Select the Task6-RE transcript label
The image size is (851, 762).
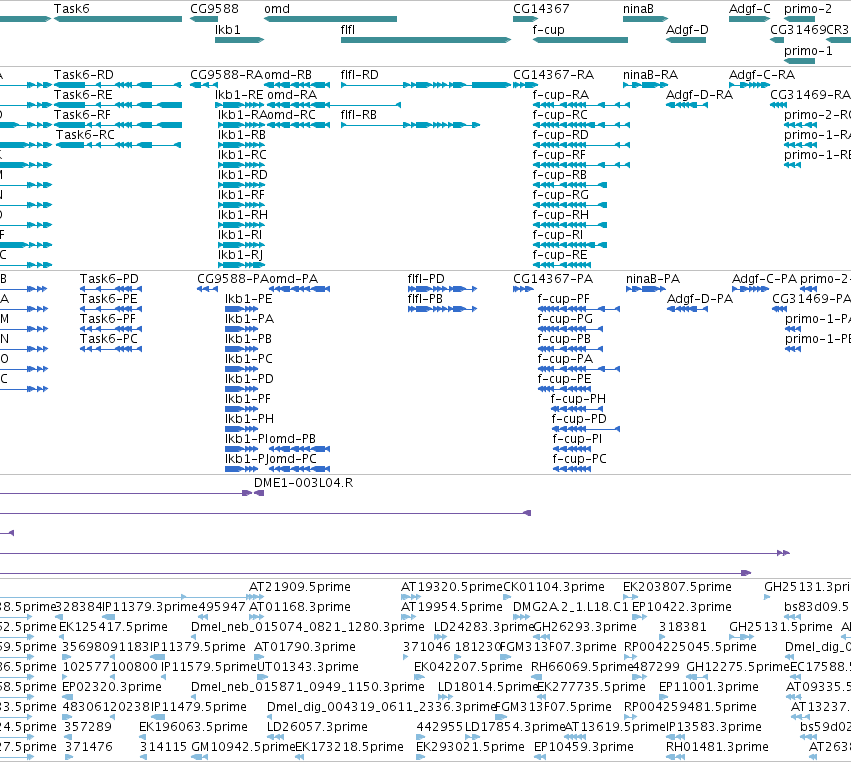(x=83, y=95)
